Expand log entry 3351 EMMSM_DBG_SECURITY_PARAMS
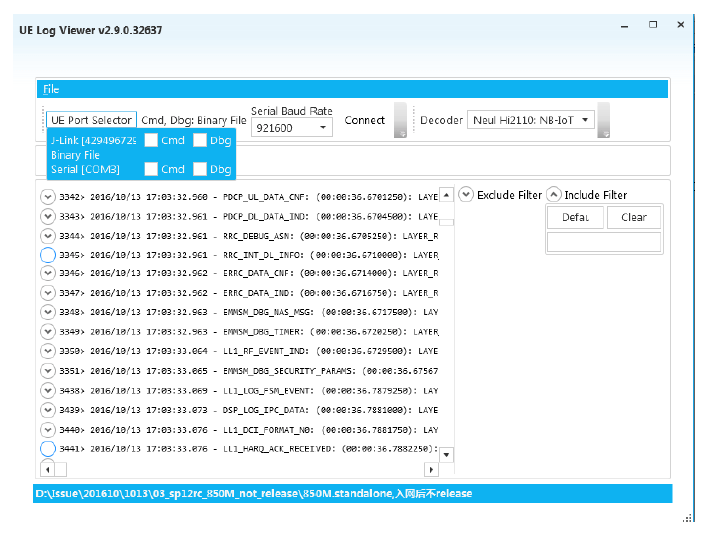Screen dimensions: 707x534 (x=48, y=371)
